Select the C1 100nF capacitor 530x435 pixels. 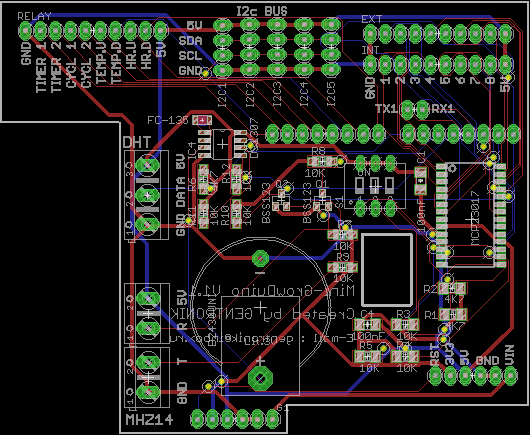420,181
